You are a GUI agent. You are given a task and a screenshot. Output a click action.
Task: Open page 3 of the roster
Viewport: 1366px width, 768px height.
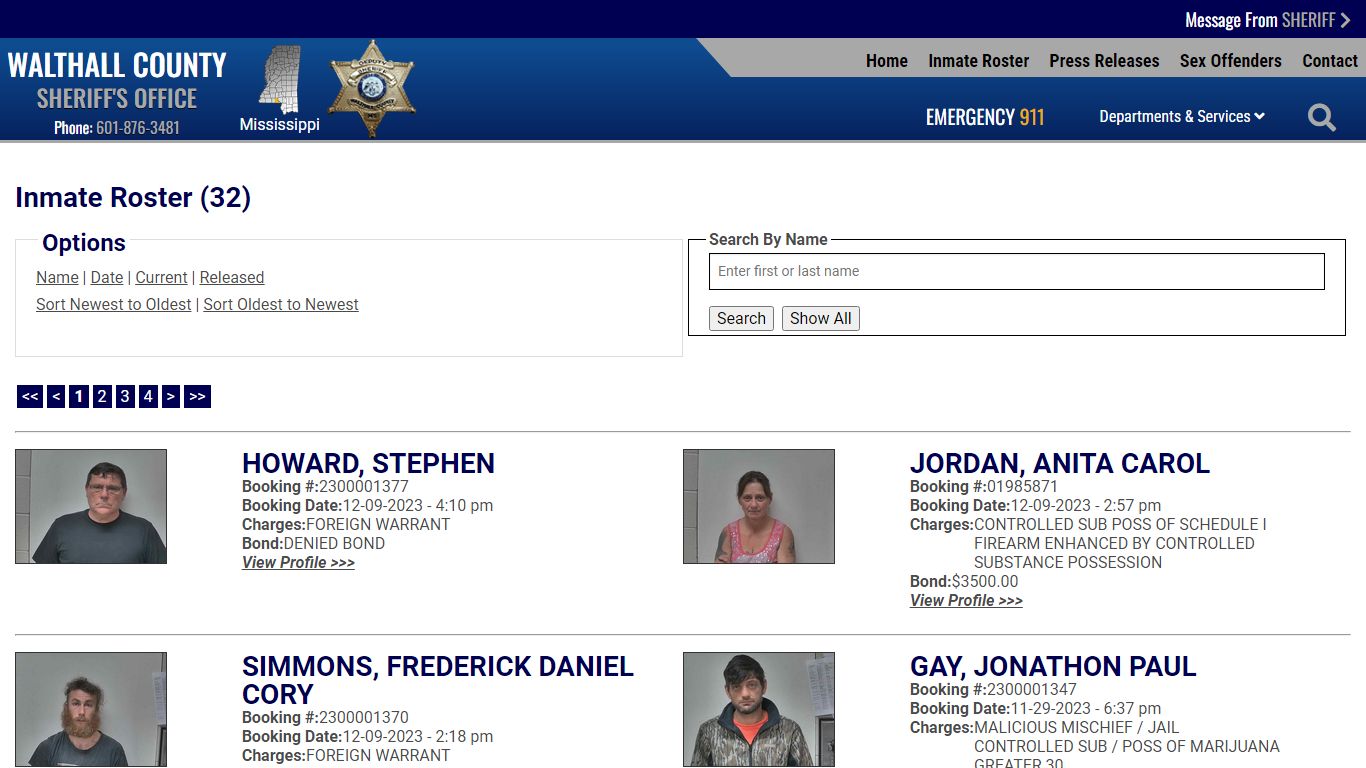[124, 396]
